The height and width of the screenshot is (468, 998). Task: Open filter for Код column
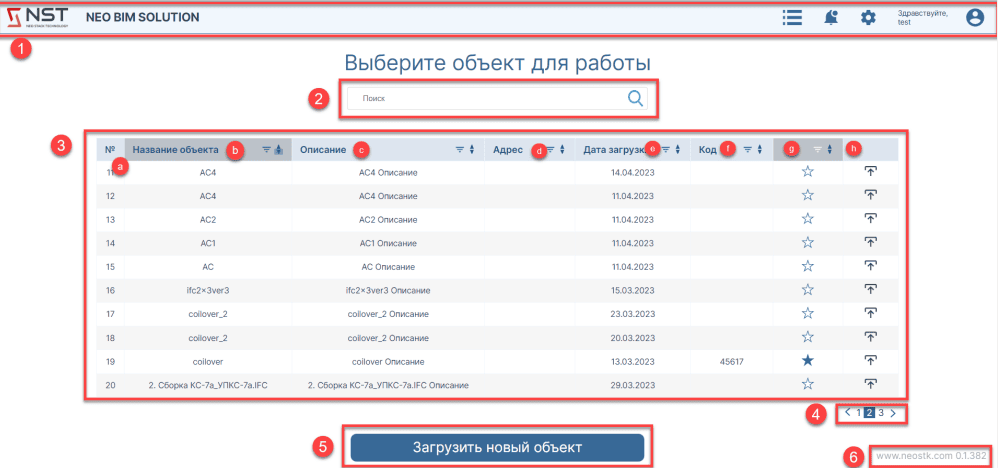click(x=747, y=150)
